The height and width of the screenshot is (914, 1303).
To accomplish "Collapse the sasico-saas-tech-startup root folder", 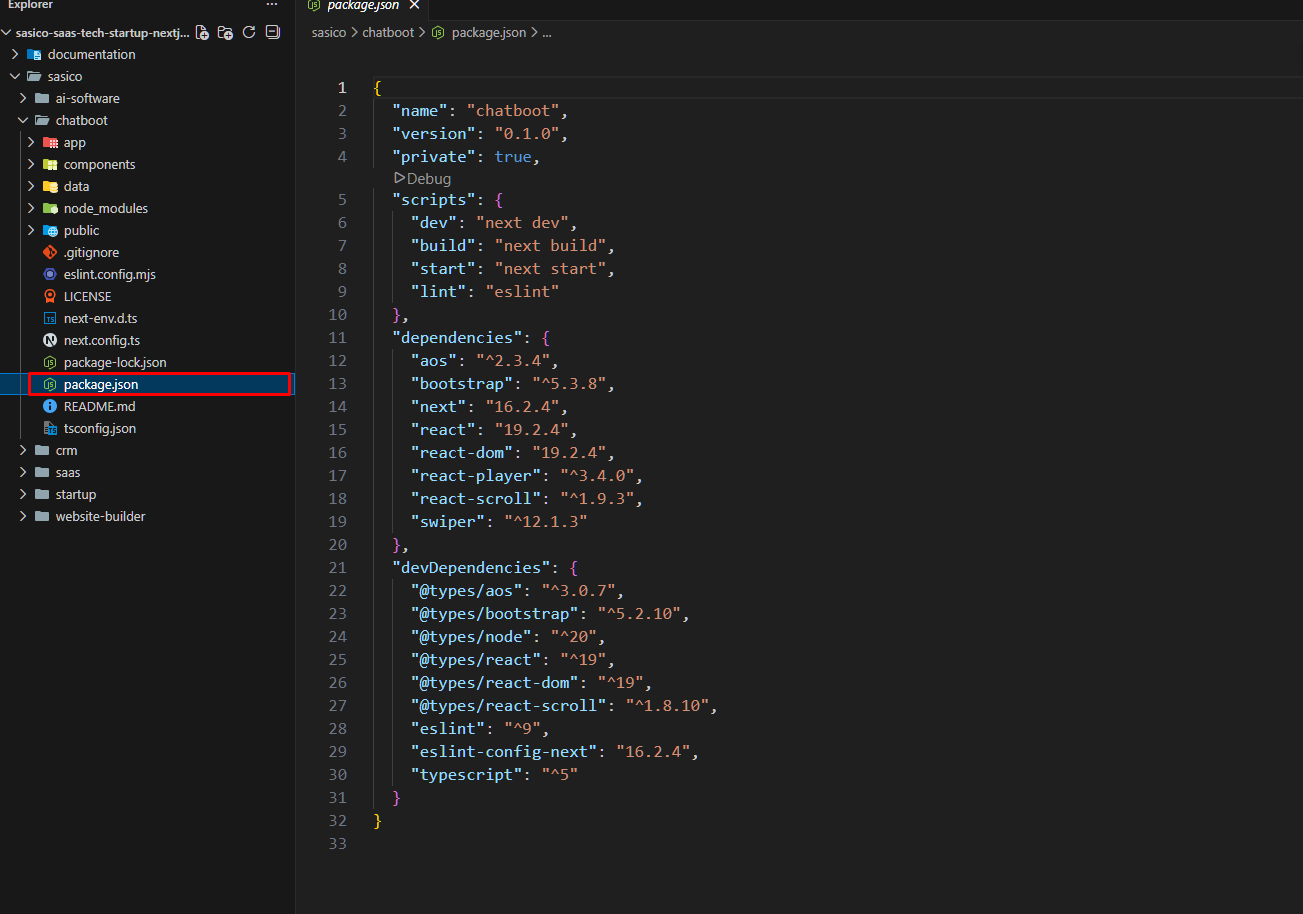I will coord(8,33).
